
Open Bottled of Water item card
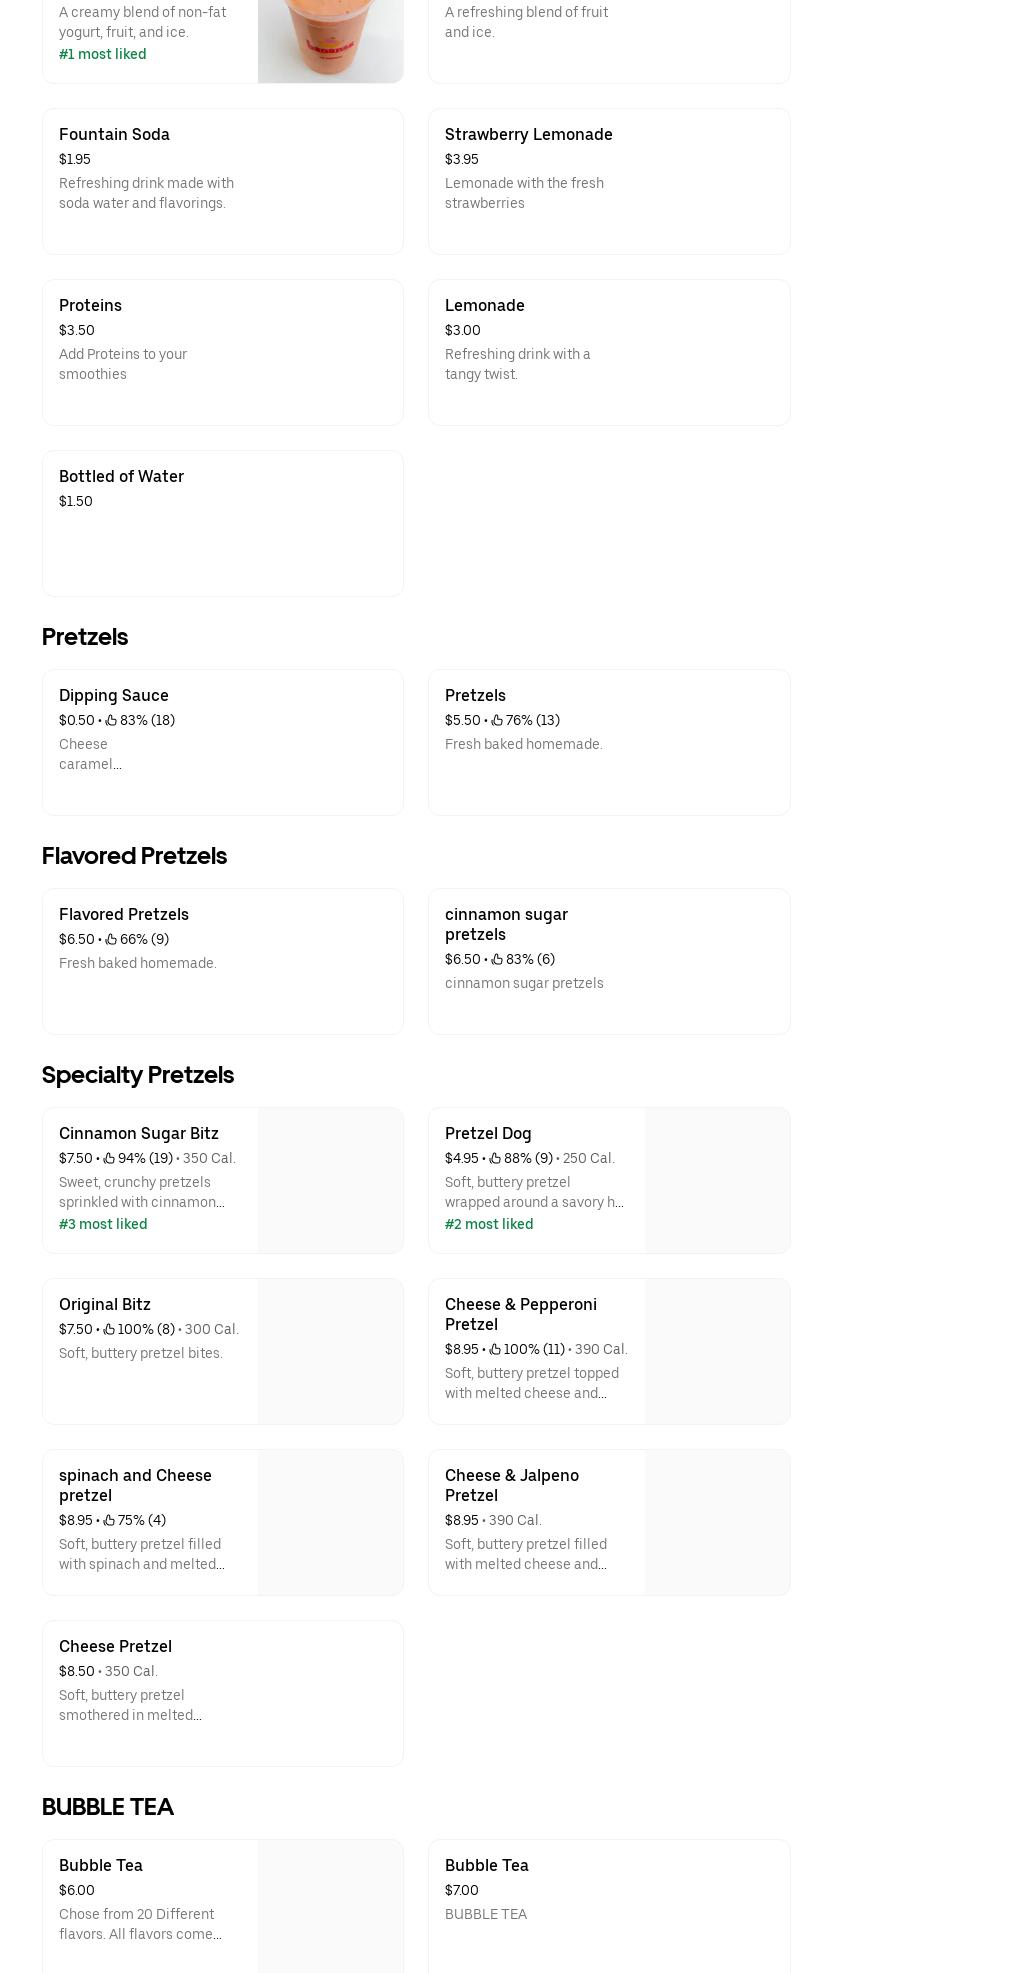pos(222,523)
